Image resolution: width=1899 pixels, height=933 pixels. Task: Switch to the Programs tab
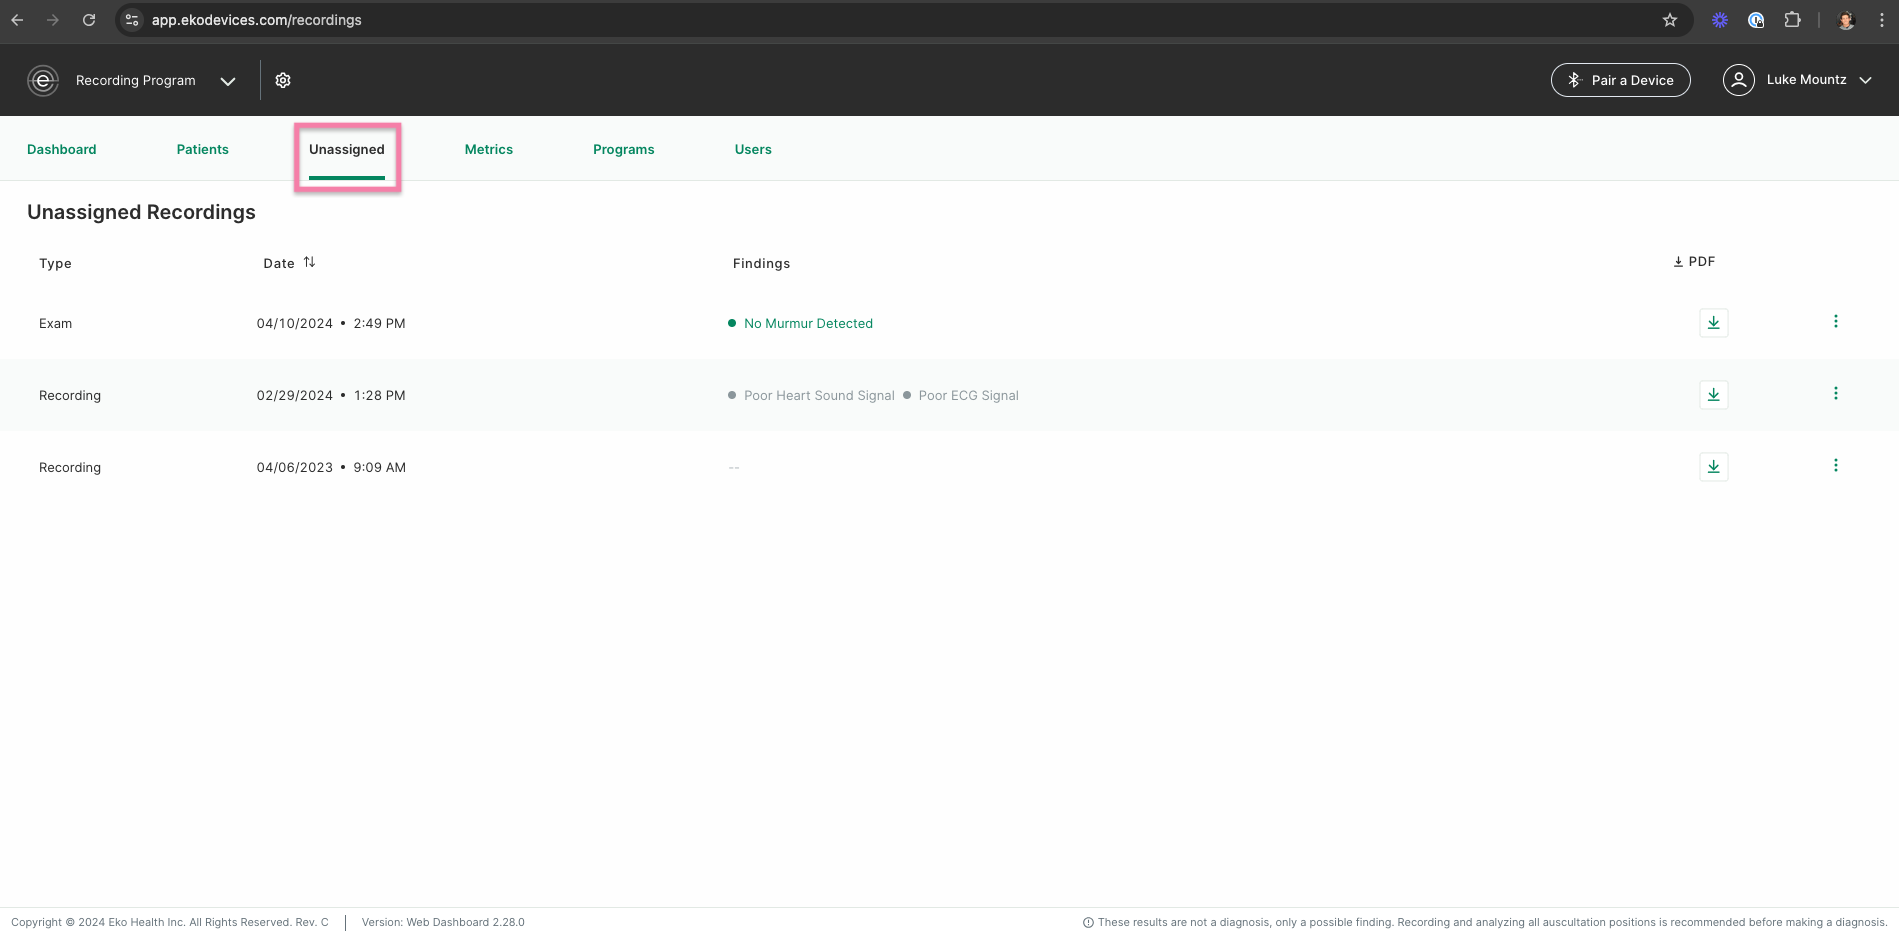624,149
